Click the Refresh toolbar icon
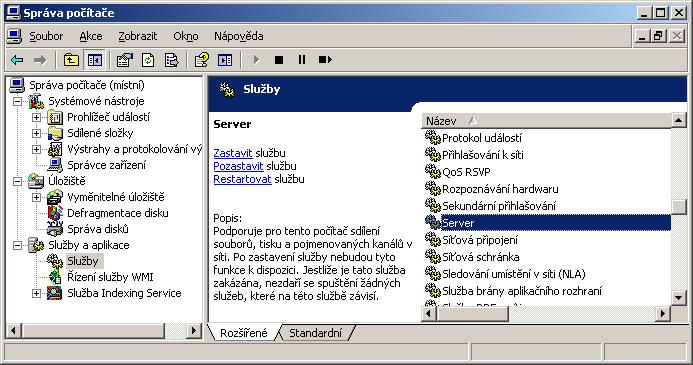Image resolution: width=693 pixels, height=365 pixels. coord(148,60)
